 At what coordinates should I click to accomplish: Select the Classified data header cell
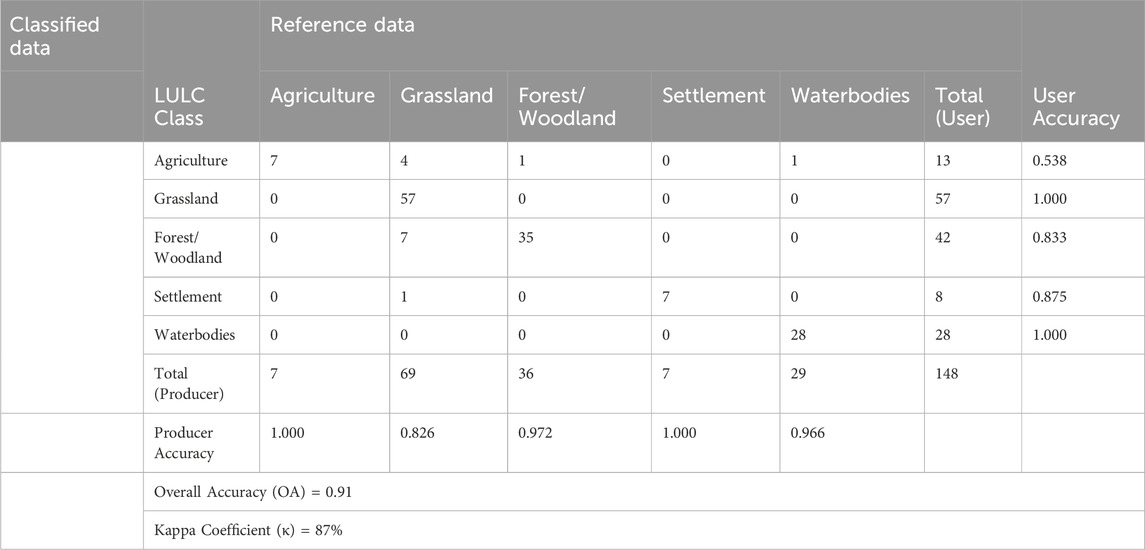(72, 36)
